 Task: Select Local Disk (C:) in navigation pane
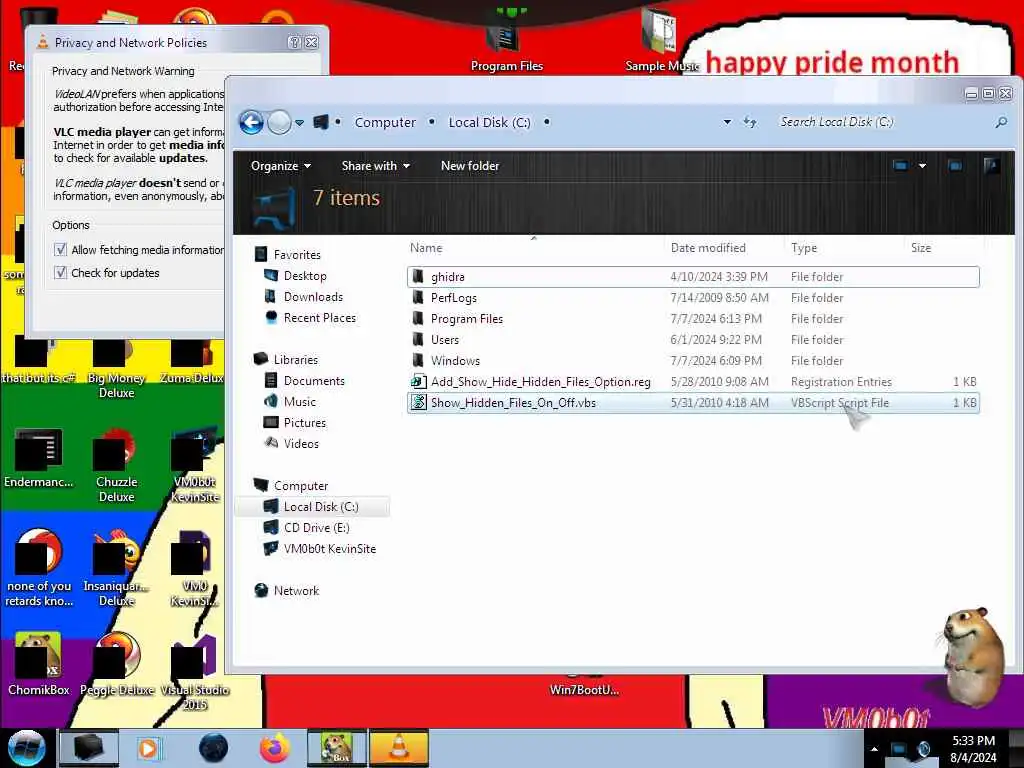pyautogui.click(x=312, y=507)
